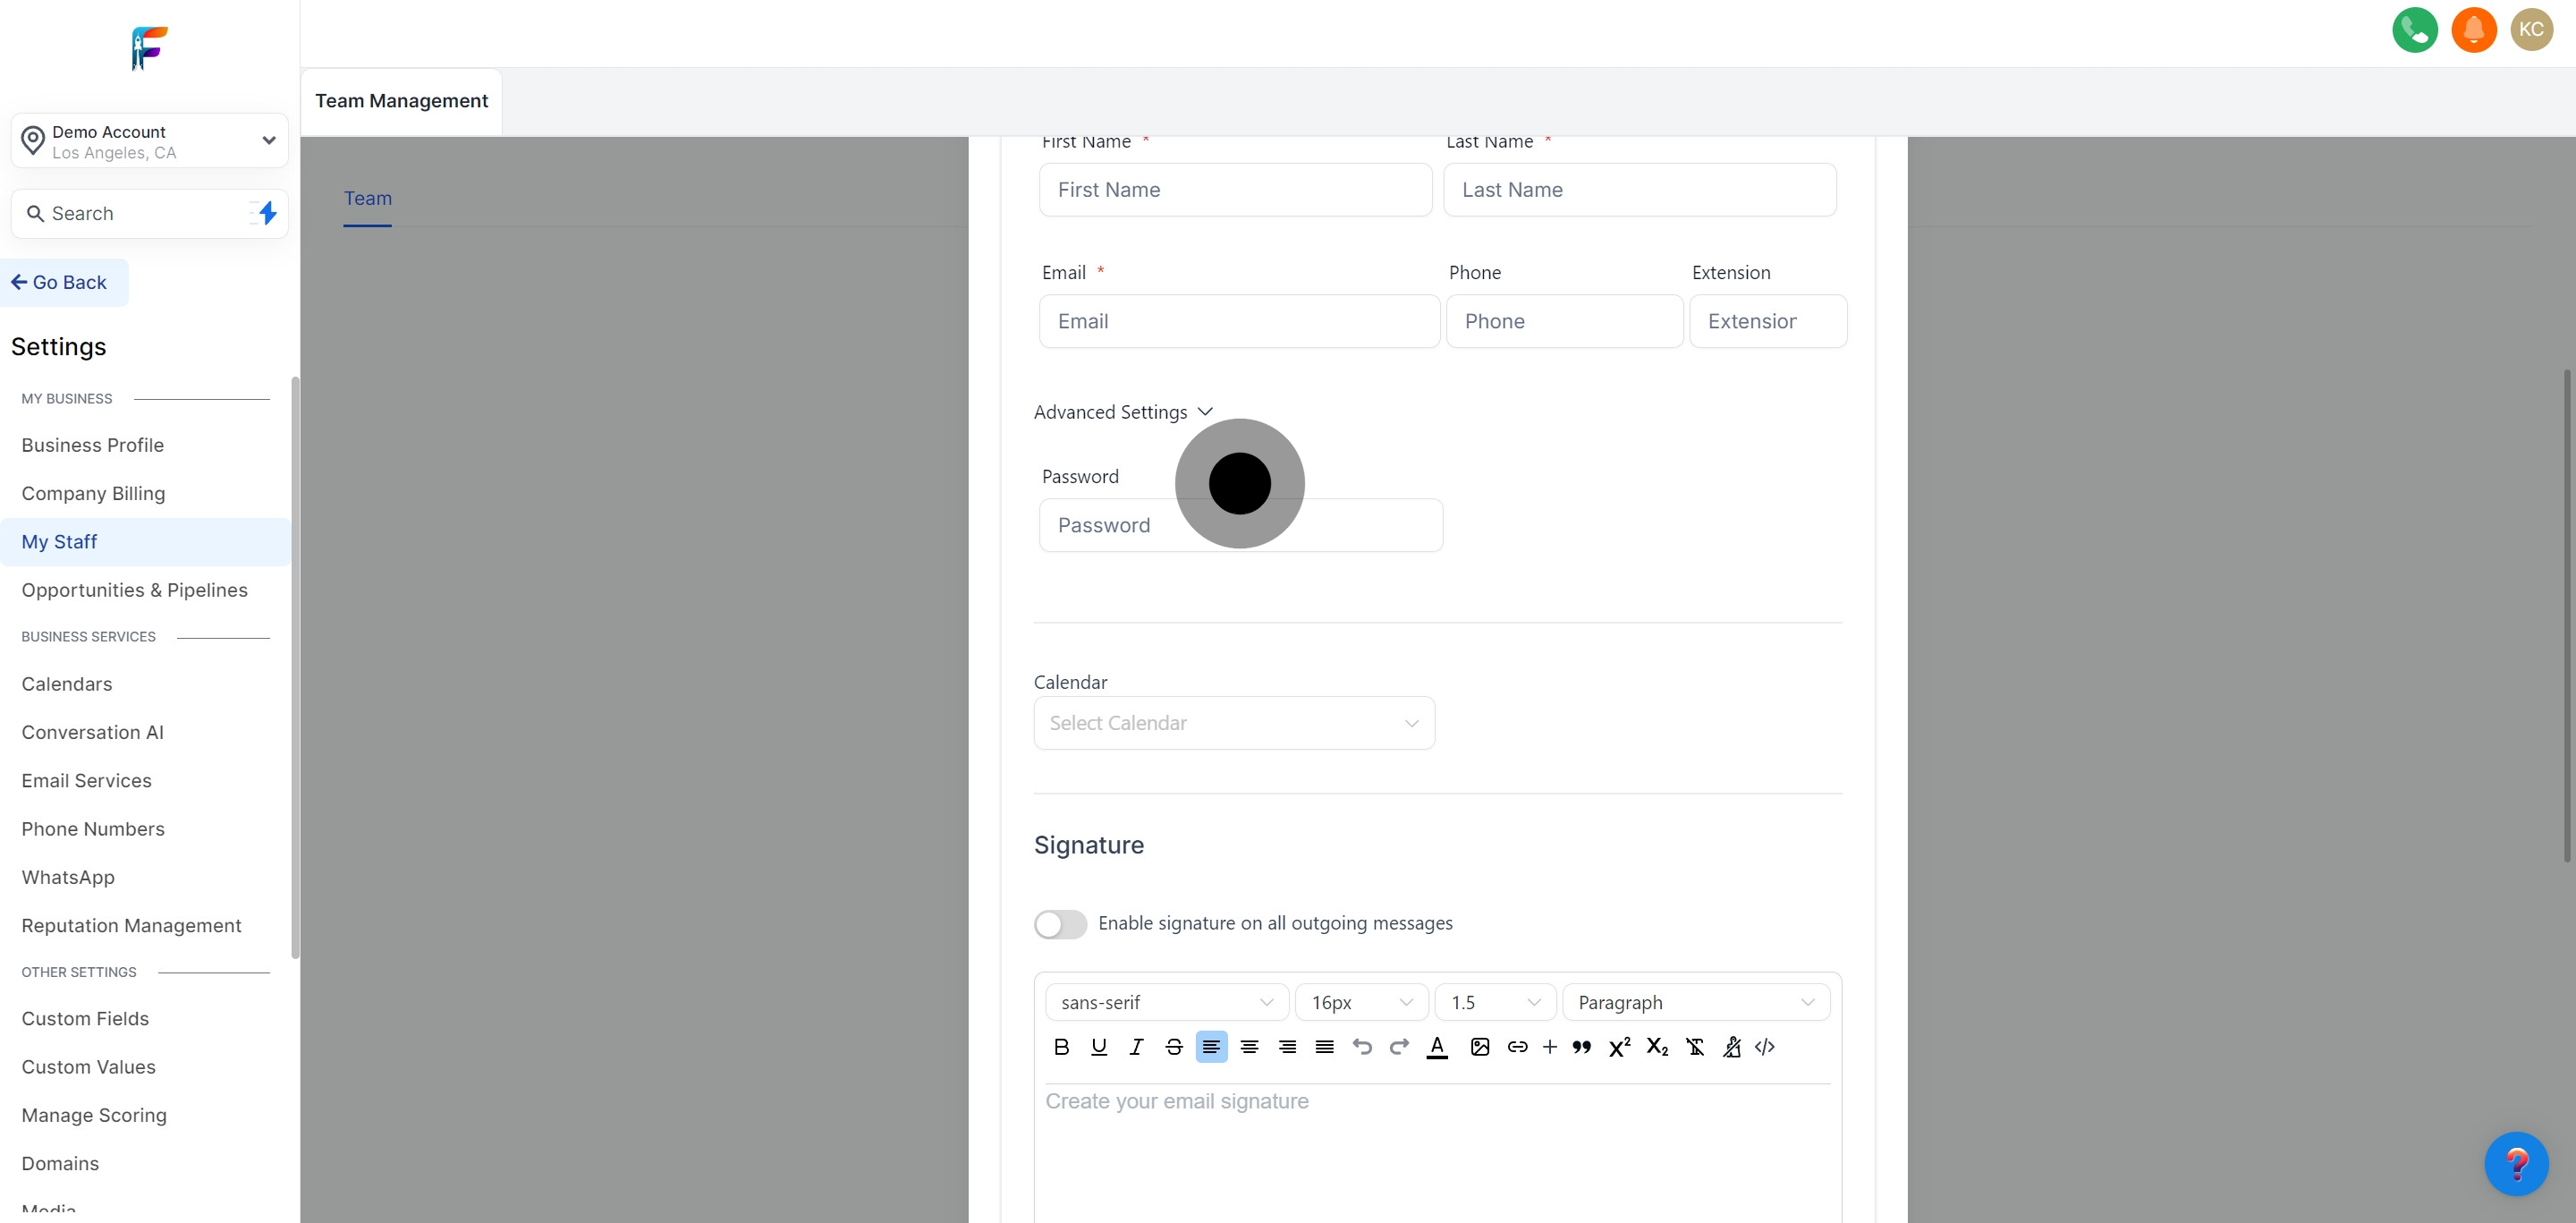Enable signature on all outgoing messages
Screen dimensions: 2576x1223
click(x=1060, y=923)
